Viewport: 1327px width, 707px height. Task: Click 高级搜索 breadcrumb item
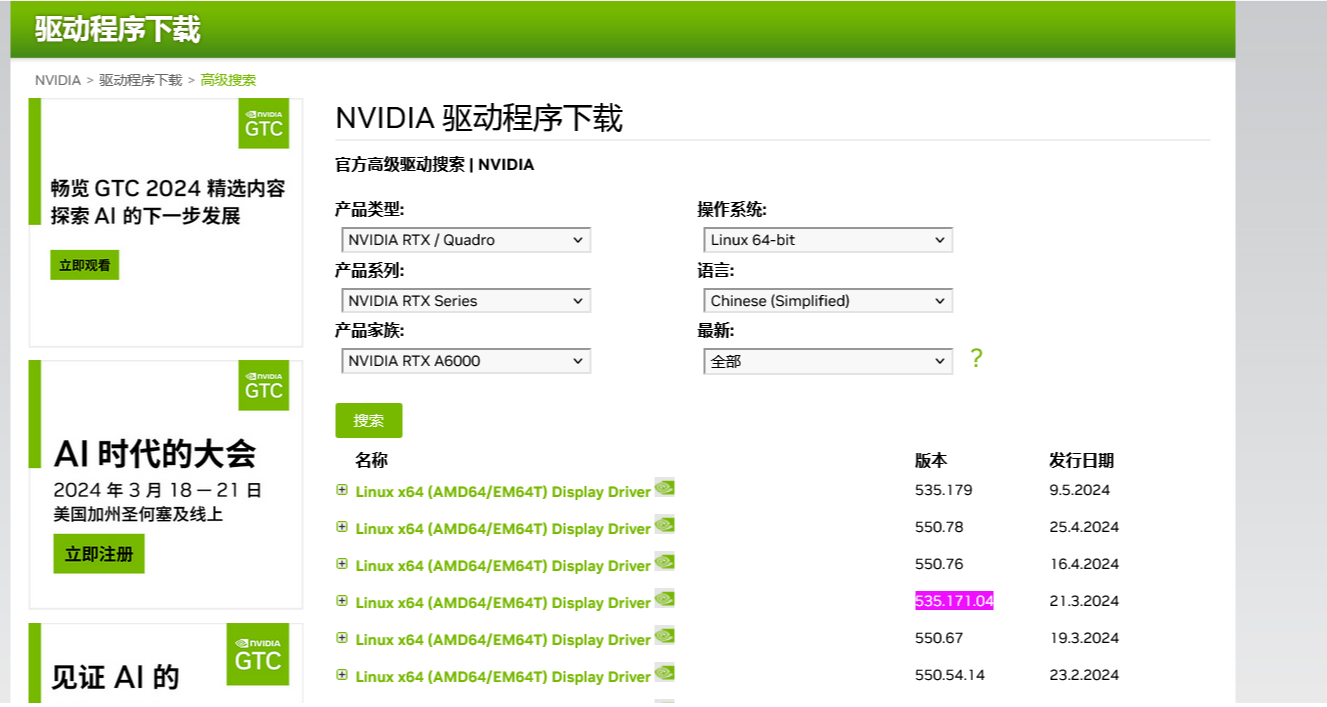point(228,80)
